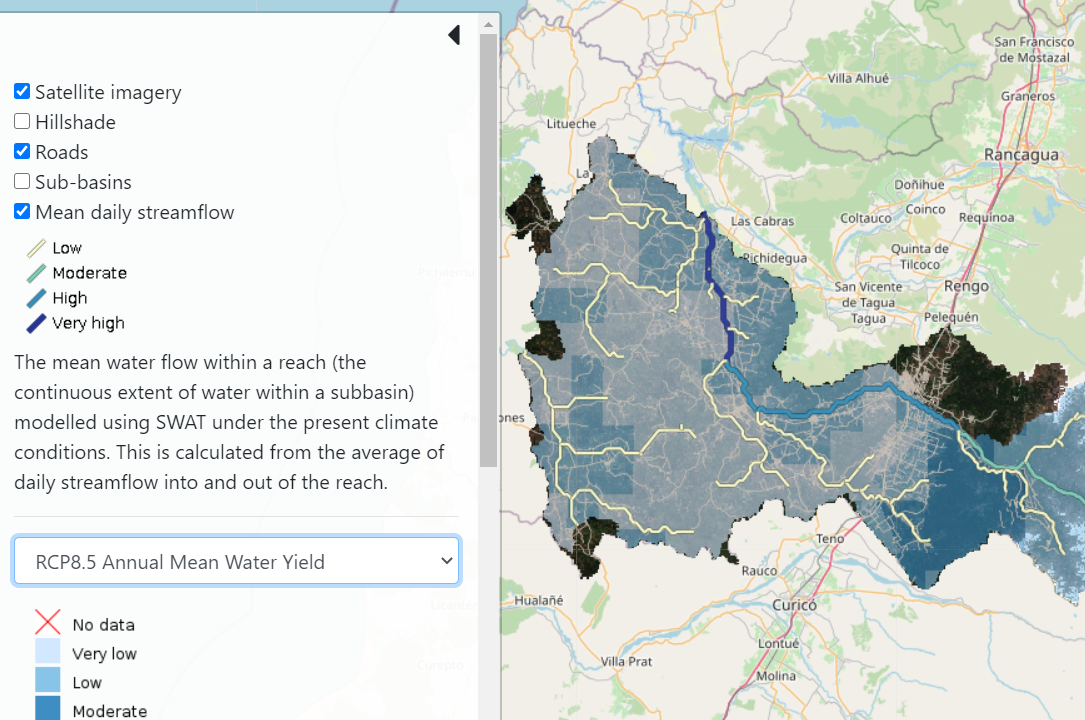Click Las Cabras label on the map
This screenshot has width=1085, height=720.
(x=763, y=221)
